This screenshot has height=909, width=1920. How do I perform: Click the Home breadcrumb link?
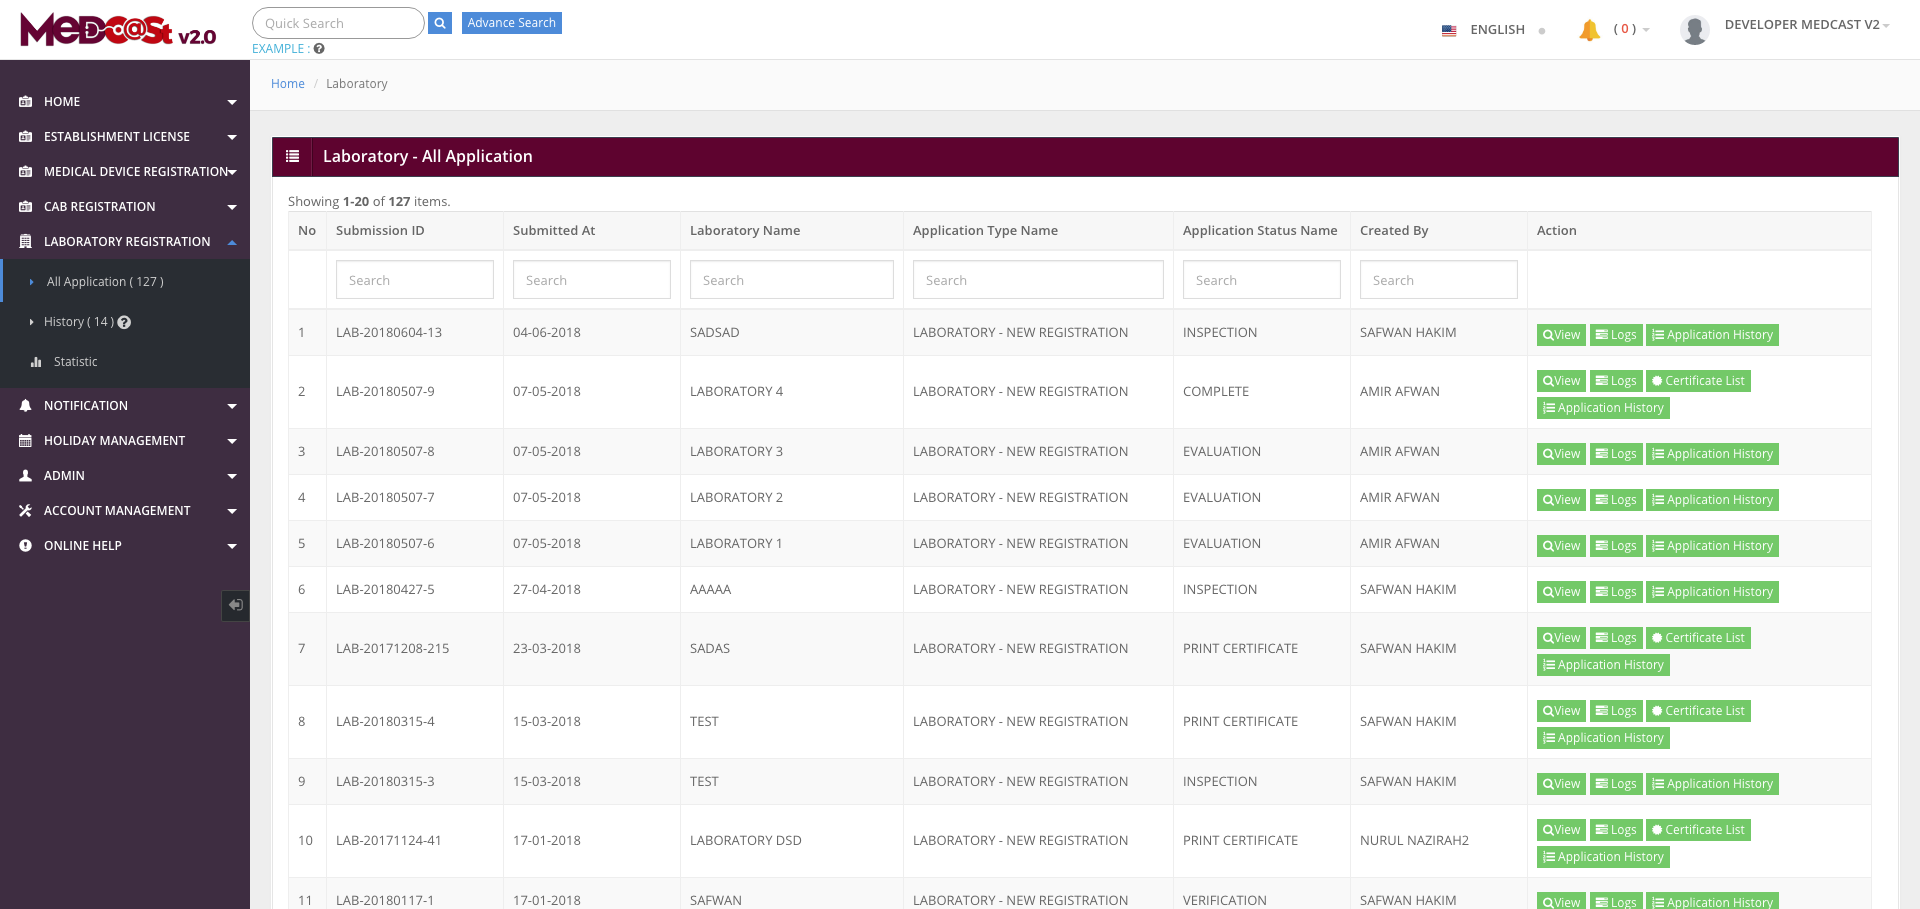point(287,84)
